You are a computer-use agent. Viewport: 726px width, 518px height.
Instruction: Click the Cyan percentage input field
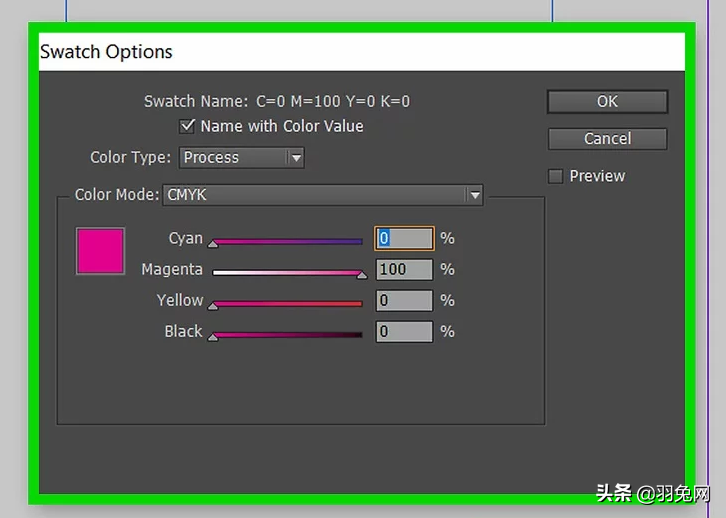pyautogui.click(x=404, y=238)
